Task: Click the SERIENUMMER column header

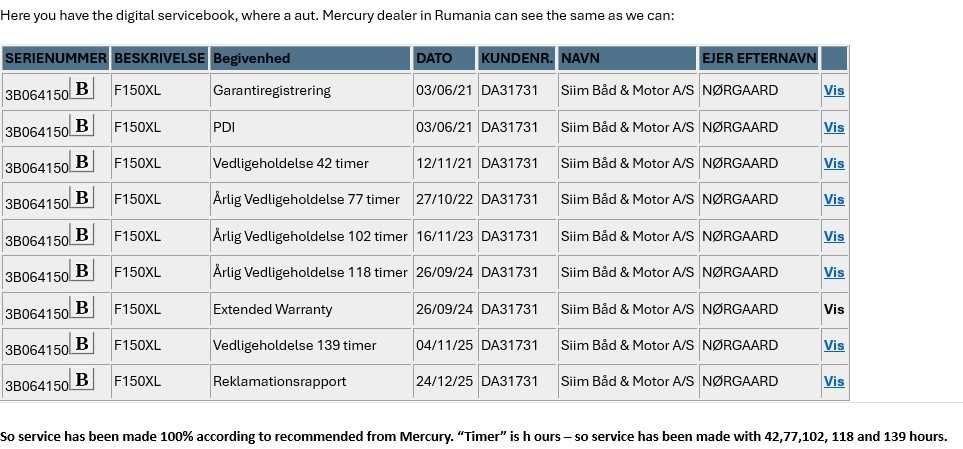Action: [56, 58]
